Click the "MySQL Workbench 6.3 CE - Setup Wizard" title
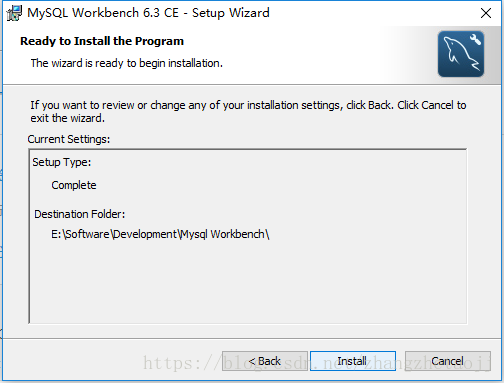 coord(148,13)
